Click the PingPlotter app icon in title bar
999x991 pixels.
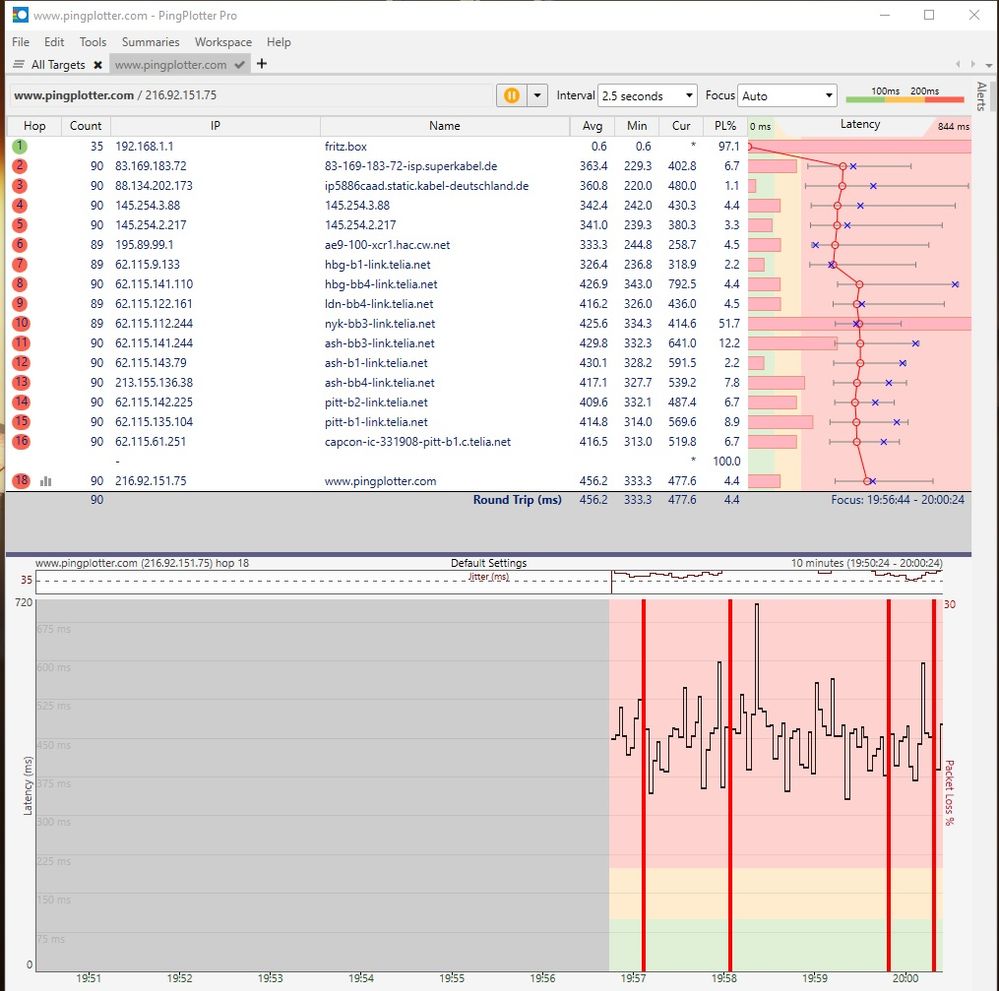[x=20, y=15]
